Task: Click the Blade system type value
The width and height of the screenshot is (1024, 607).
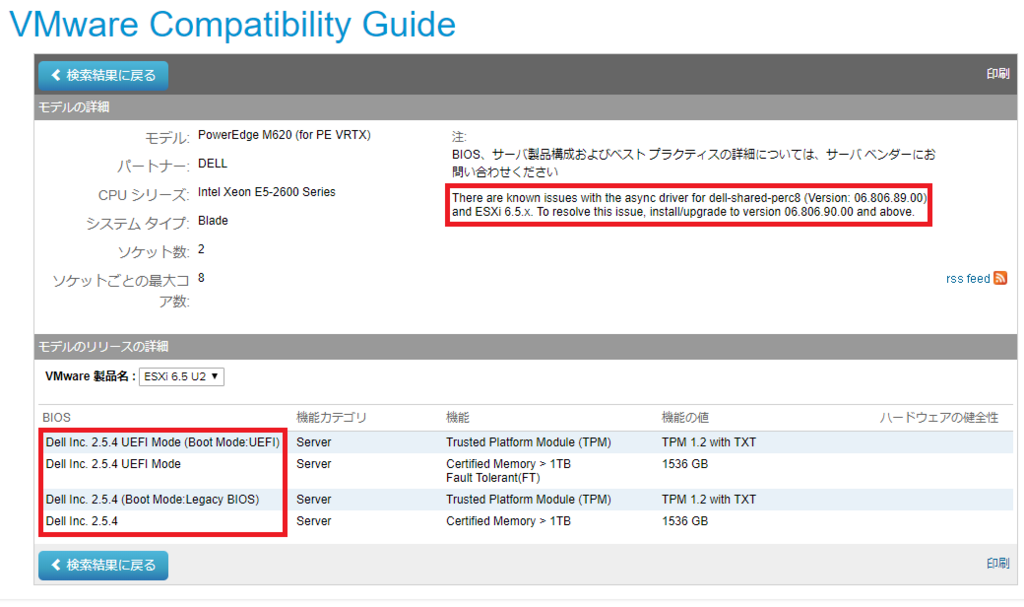Action: pyautogui.click(x=213, y=221)
